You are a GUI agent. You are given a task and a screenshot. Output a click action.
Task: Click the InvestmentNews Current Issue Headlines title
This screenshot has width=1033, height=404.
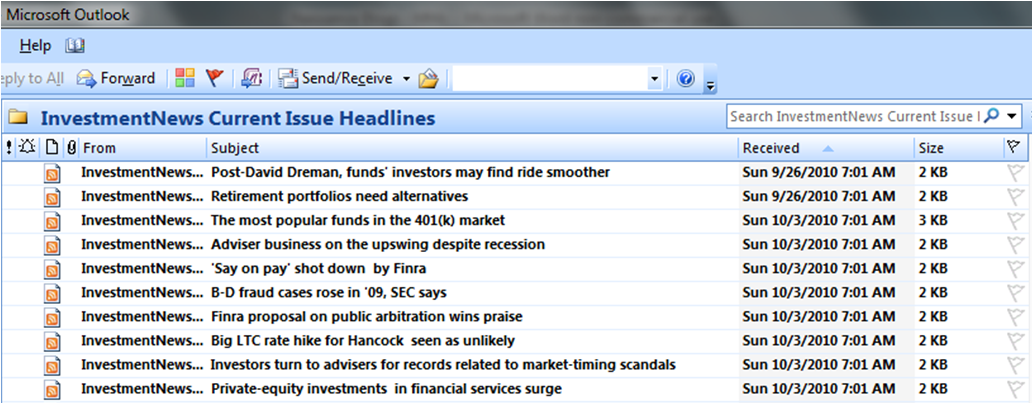tap(238, 118)
